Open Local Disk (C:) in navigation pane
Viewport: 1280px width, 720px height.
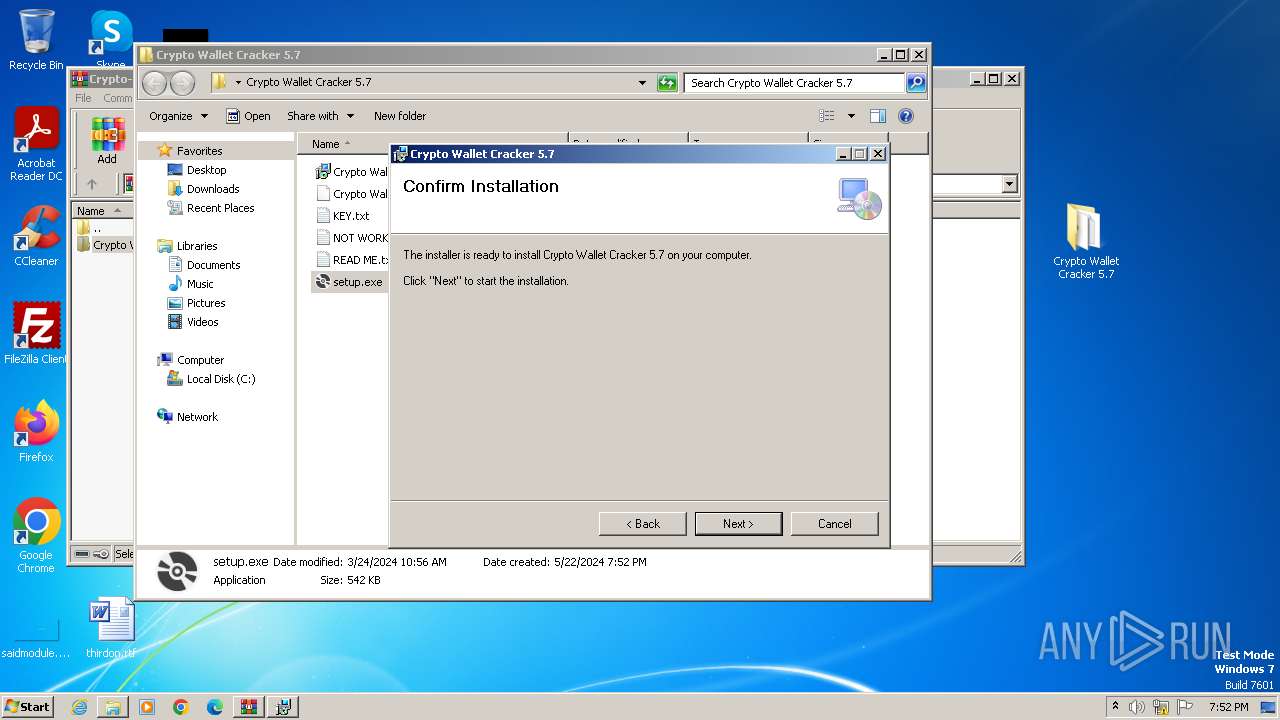click(211, 379)
